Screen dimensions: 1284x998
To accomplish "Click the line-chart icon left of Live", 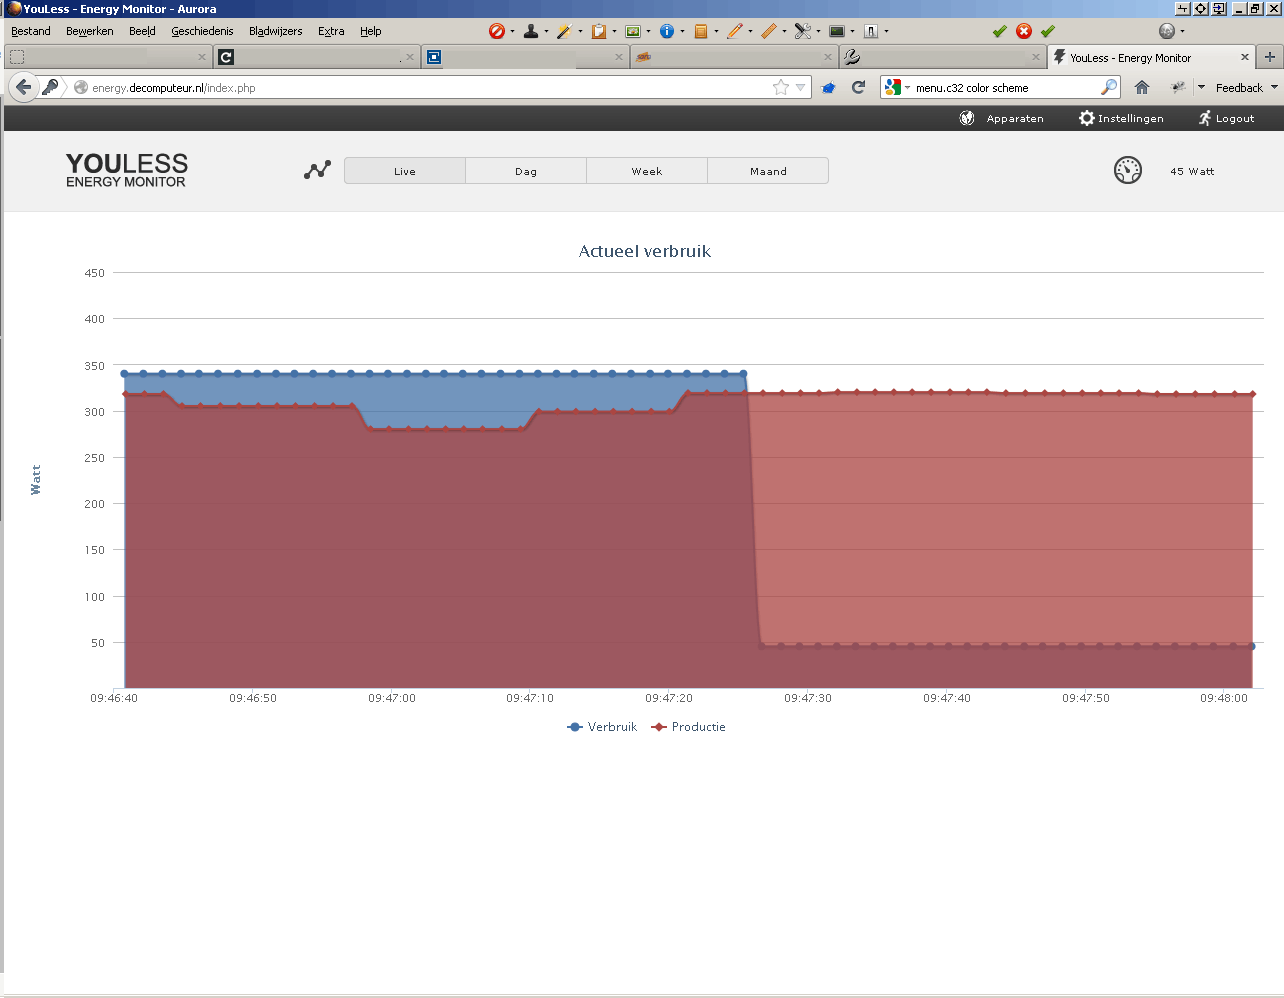I will [317, 170].
